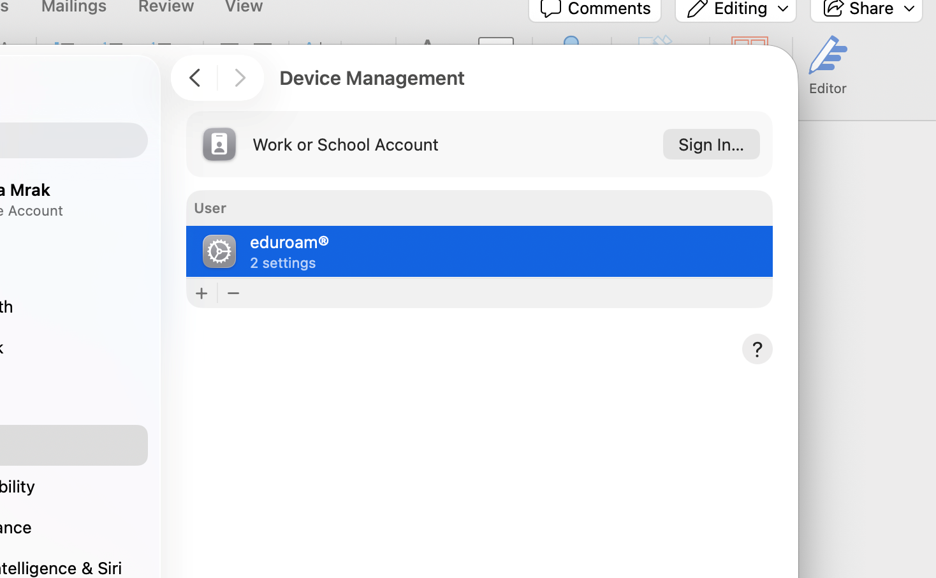This screenshot has width=936, height=578.
Task: Open Comments pane in Word
Action: click(x=595, y=9)
